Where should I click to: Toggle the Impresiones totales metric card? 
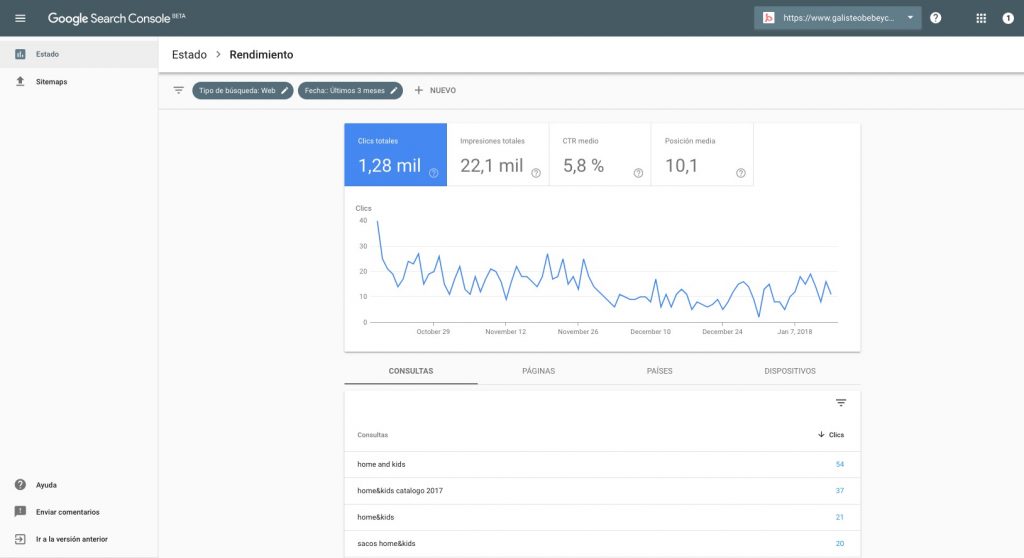(497, 155)
